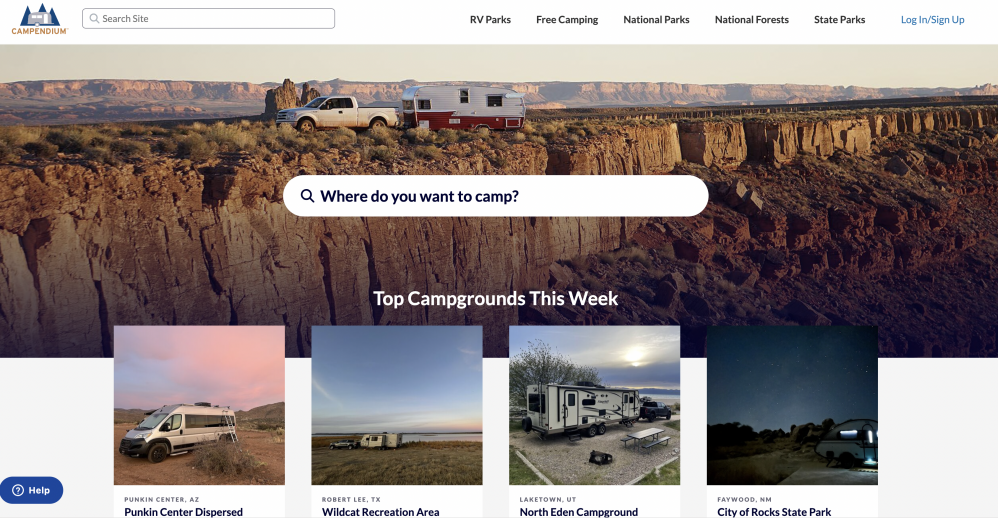
Task: Open the North Eden Campground photo
Action: pyautogui.click(x=594, y=405)
